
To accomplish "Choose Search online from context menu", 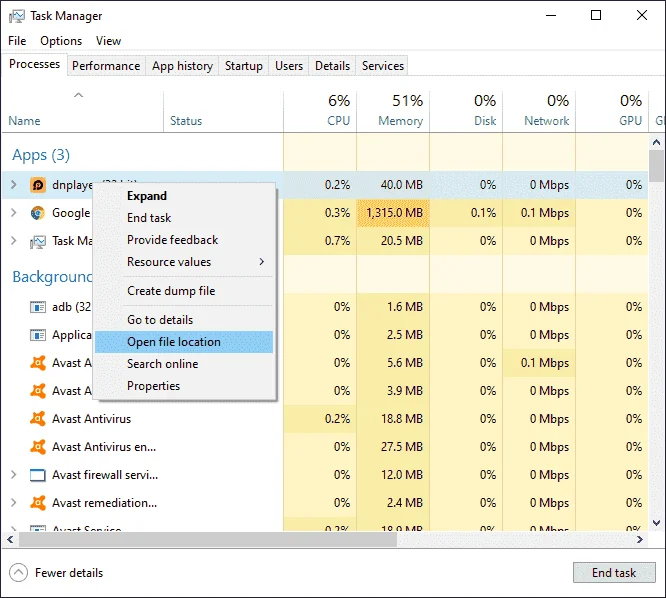I will click(184, 364).
